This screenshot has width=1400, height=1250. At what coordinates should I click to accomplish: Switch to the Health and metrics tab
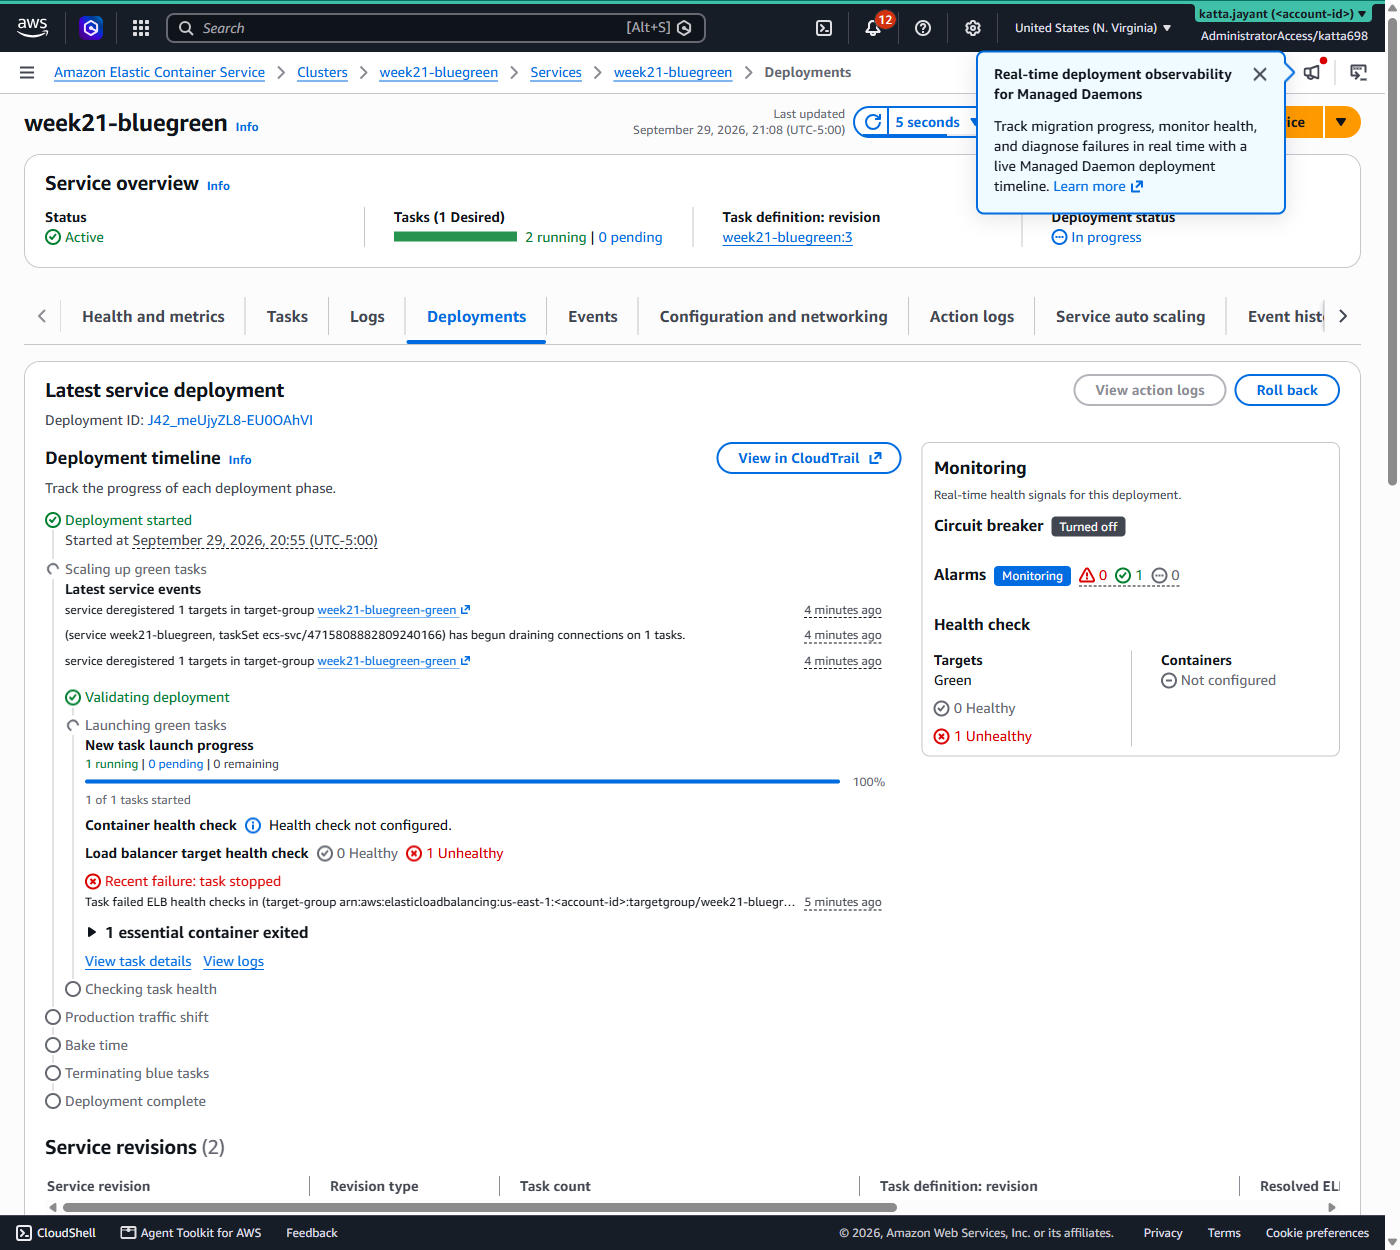click(x=153, y=316)
